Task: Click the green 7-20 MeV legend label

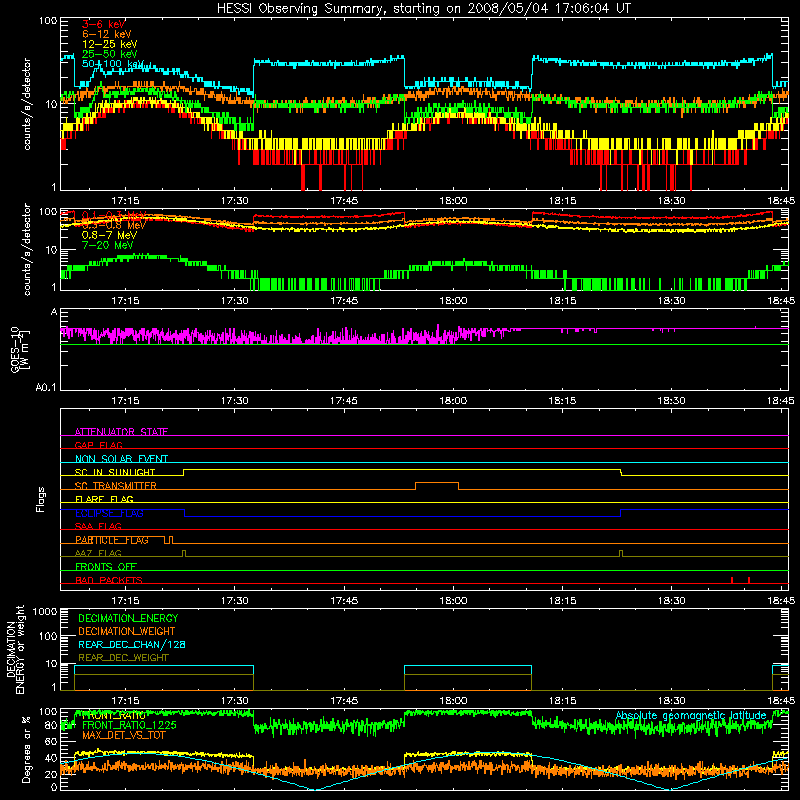Action: (107, 245)
